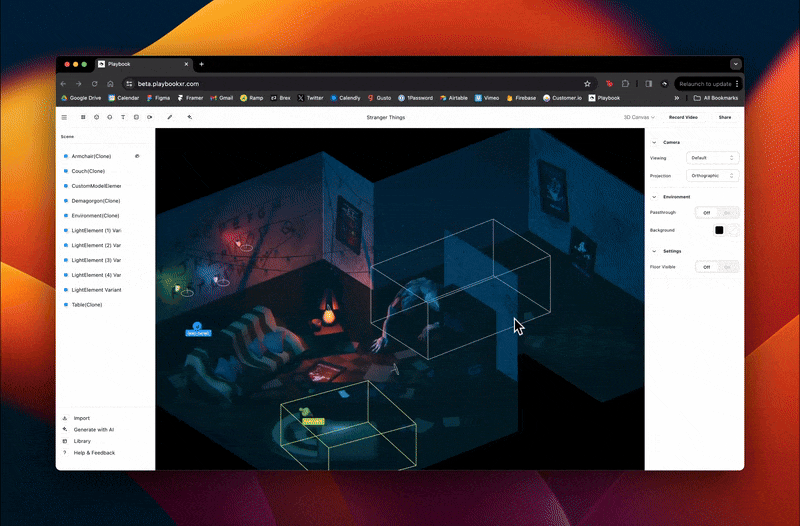Click the lit lamp object in the scene
Screen dimensions: 800x526
click(x=329, y=312)
